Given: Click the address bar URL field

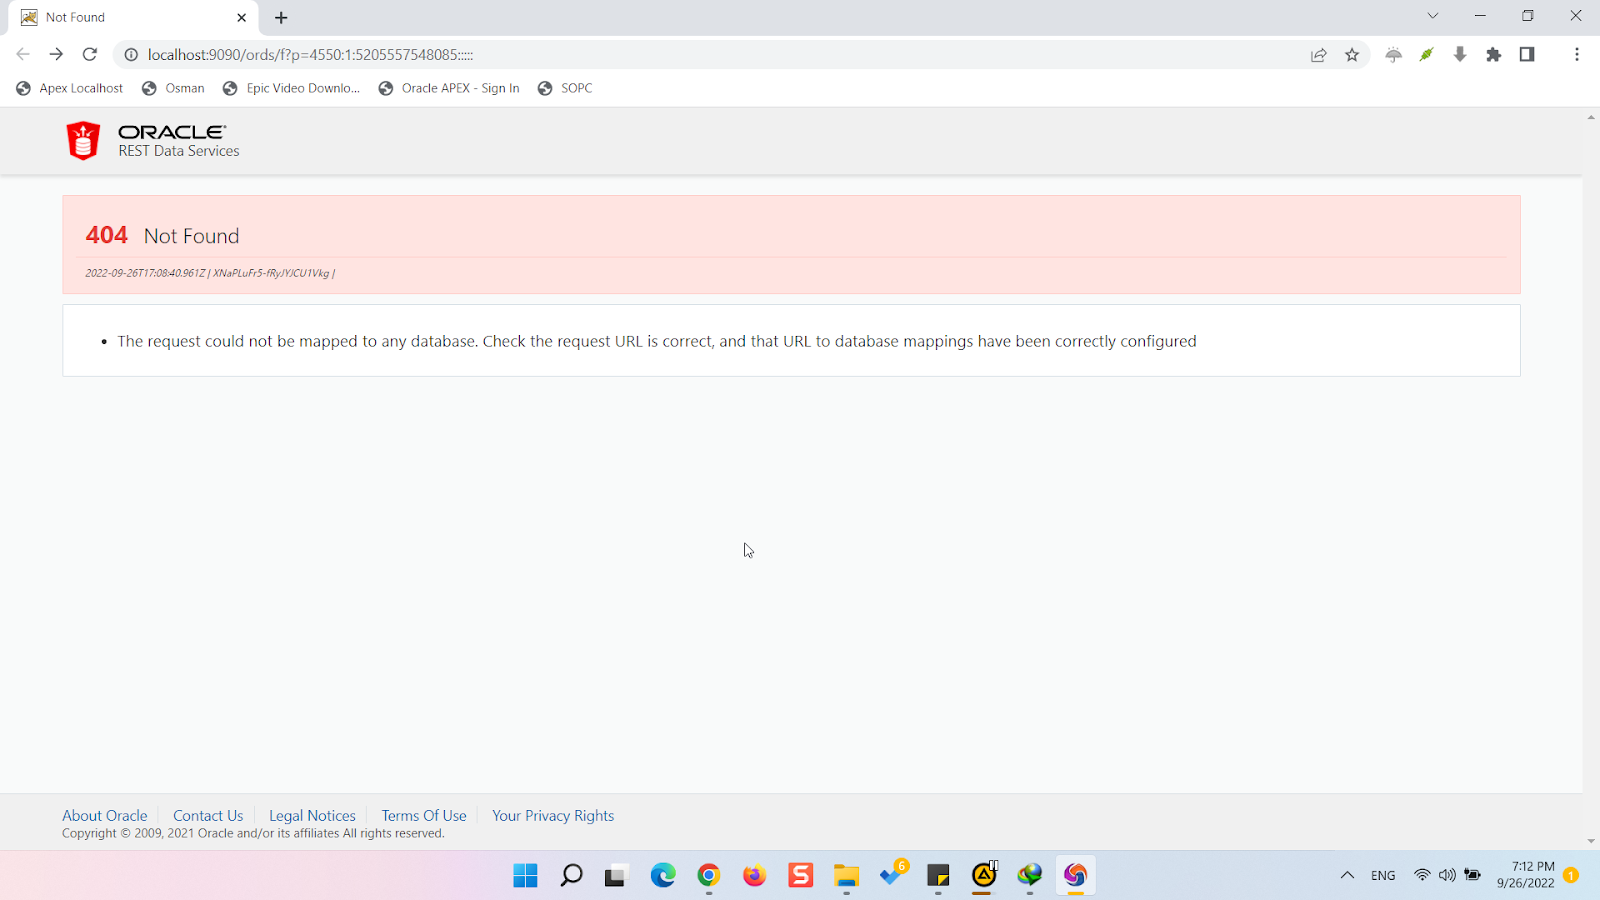Looking at the screenshot, I should [x=700, y=55].
